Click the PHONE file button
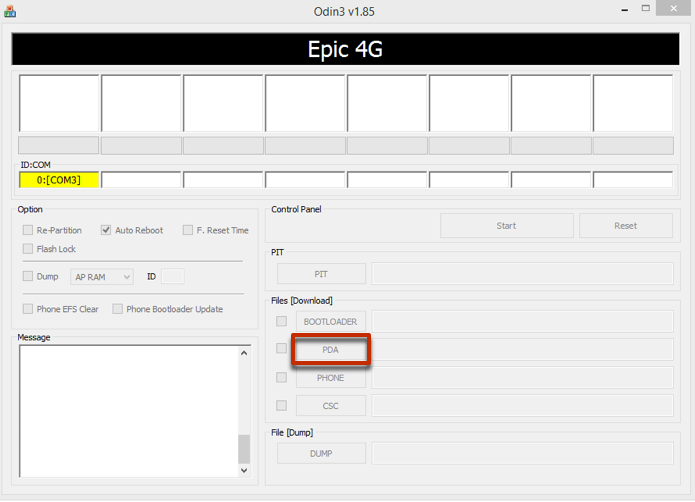The image size is (695, 502). [331, 378]
